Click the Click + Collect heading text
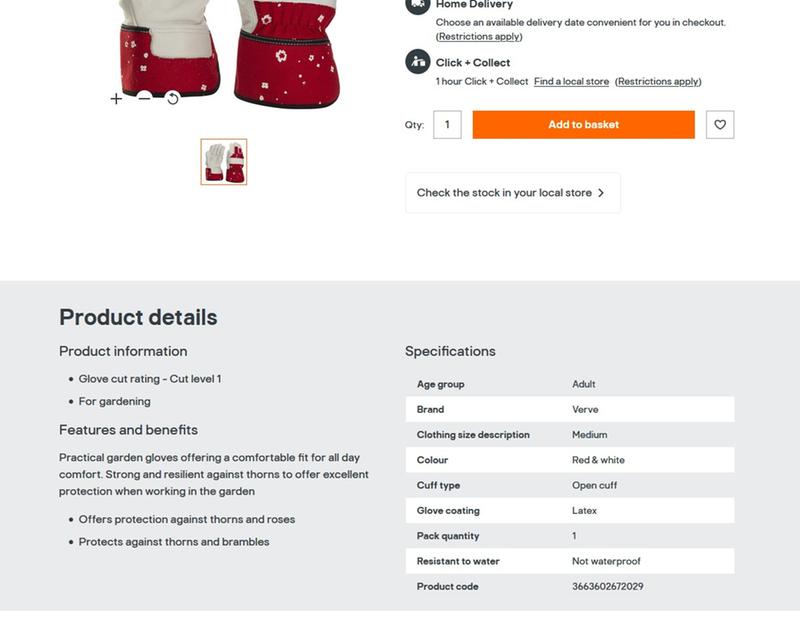Screen dimensions: 800x640 473,62
